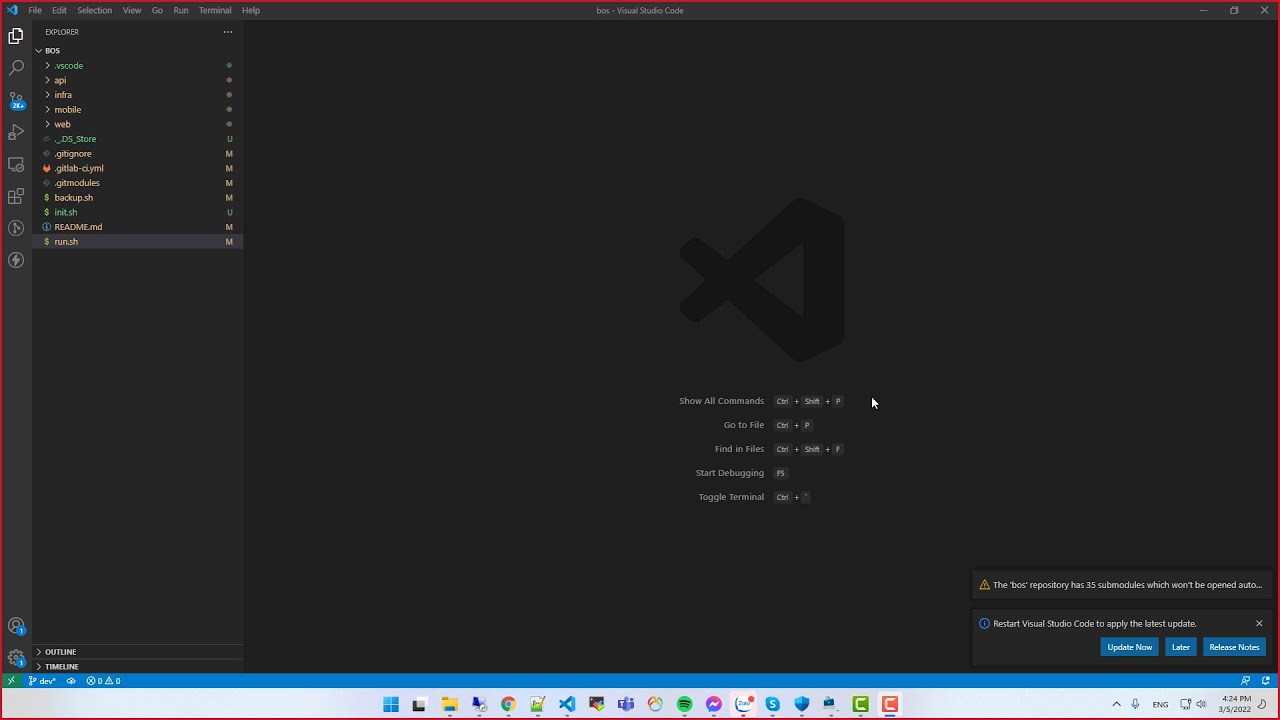Expand the .vscode folder

coord(138,66)
